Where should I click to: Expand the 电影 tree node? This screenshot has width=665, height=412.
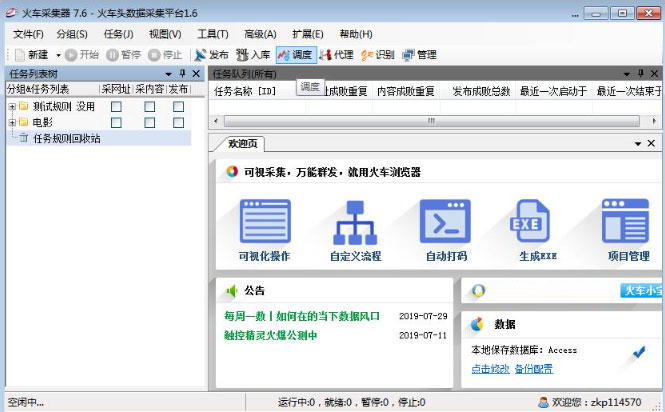point(12,123)
